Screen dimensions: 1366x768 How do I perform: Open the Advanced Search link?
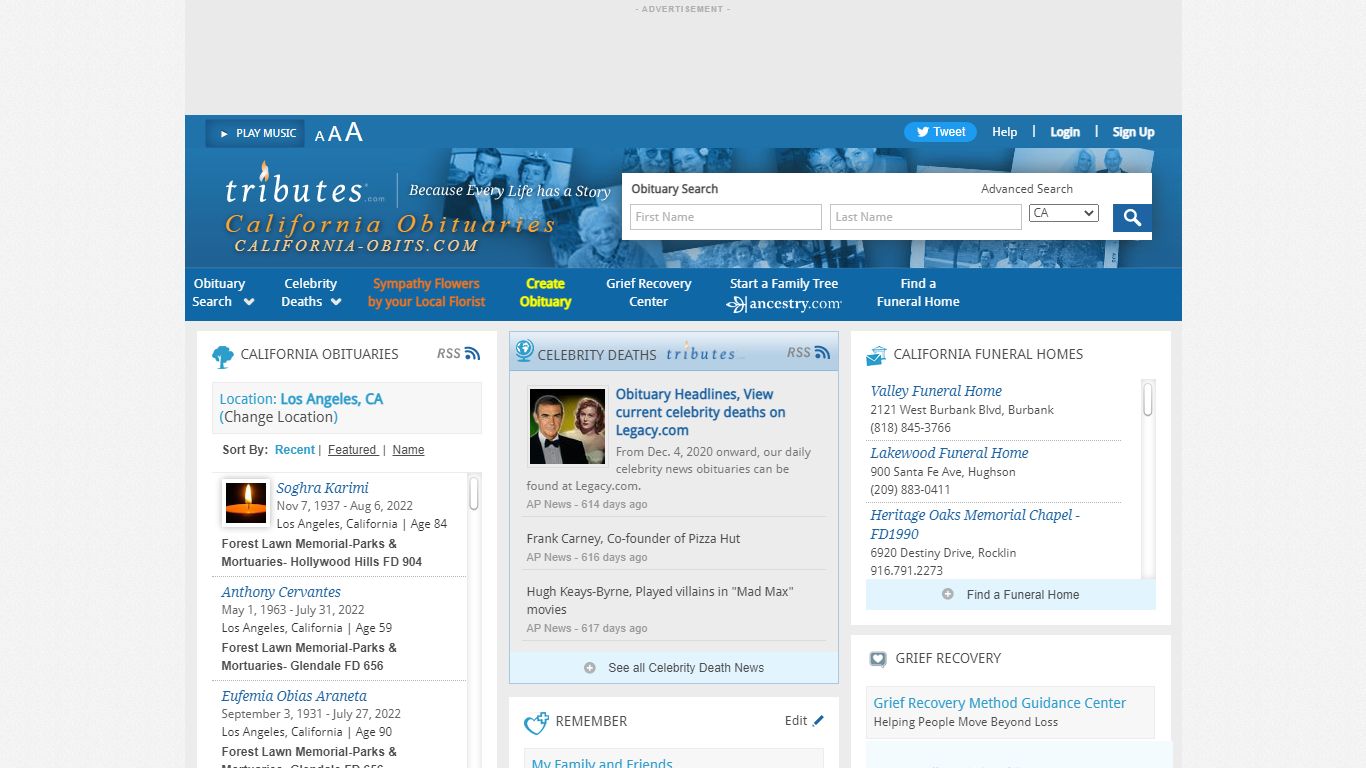point(1027,189)
